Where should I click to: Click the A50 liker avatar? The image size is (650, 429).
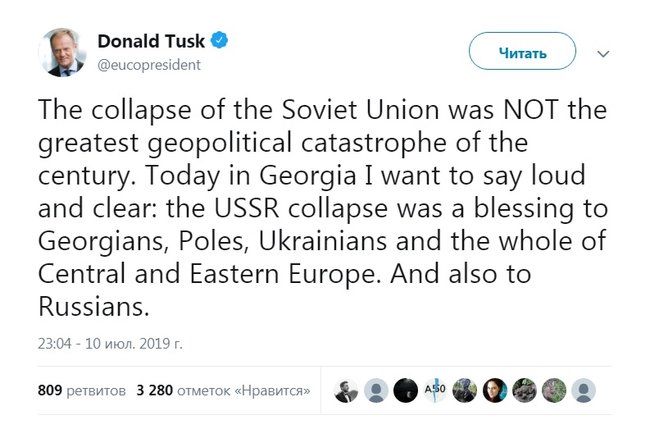tap(434, 390)
